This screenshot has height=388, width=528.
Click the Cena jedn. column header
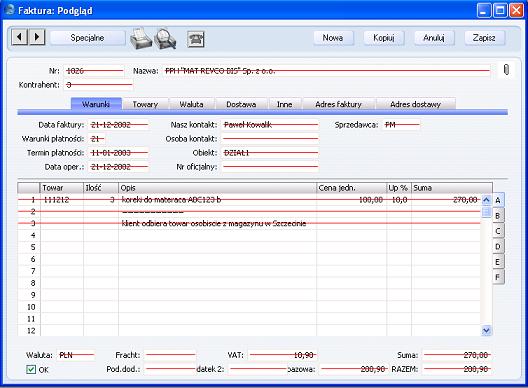coord(352,188)
